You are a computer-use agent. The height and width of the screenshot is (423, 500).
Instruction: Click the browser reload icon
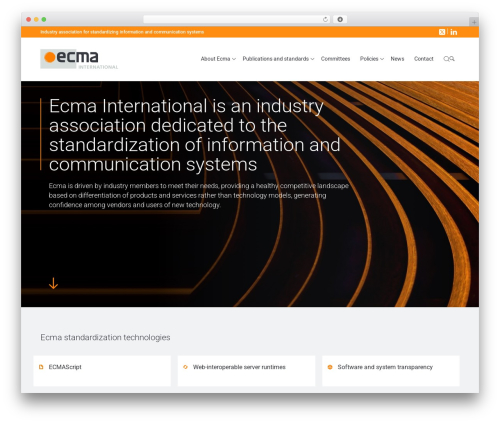pos(325,19)
